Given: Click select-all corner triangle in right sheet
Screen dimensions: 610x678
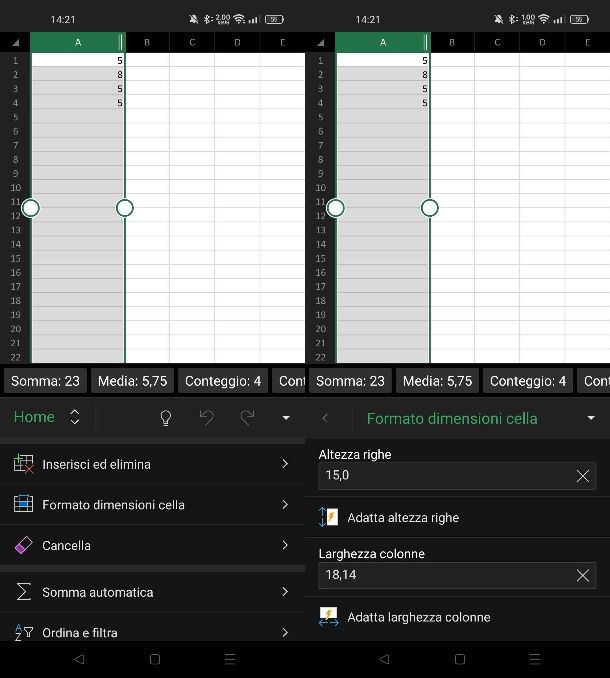Looking at the screenshot, I should coord(320,42).
